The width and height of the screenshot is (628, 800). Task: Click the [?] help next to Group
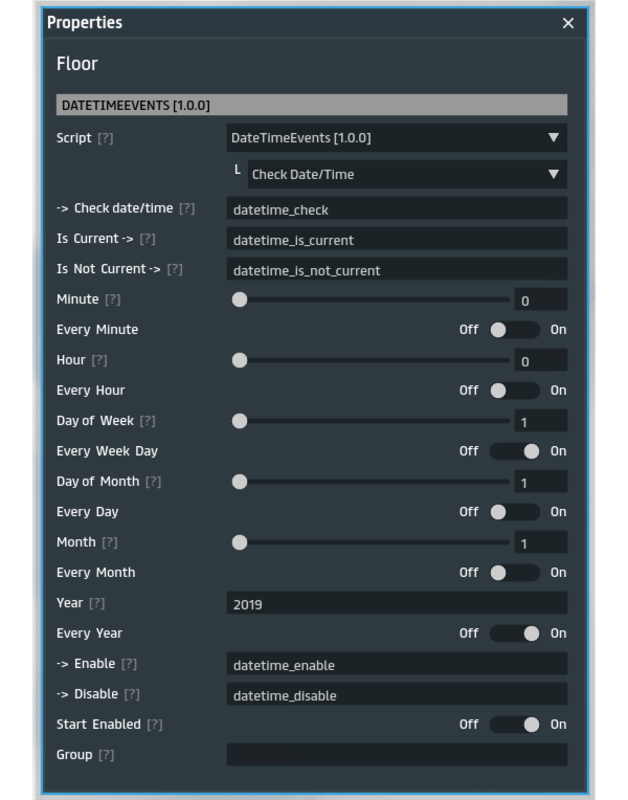point(106,755)
